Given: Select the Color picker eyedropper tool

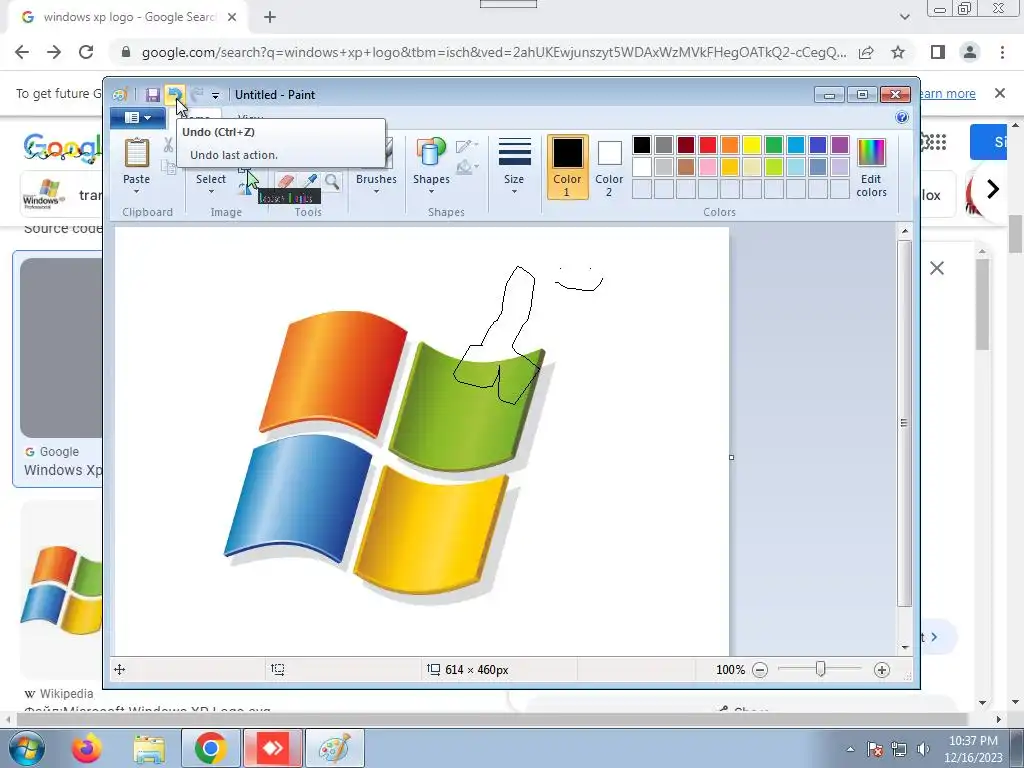Looking at the screenshot, I should pyautogui.click(x=310, y=181).
